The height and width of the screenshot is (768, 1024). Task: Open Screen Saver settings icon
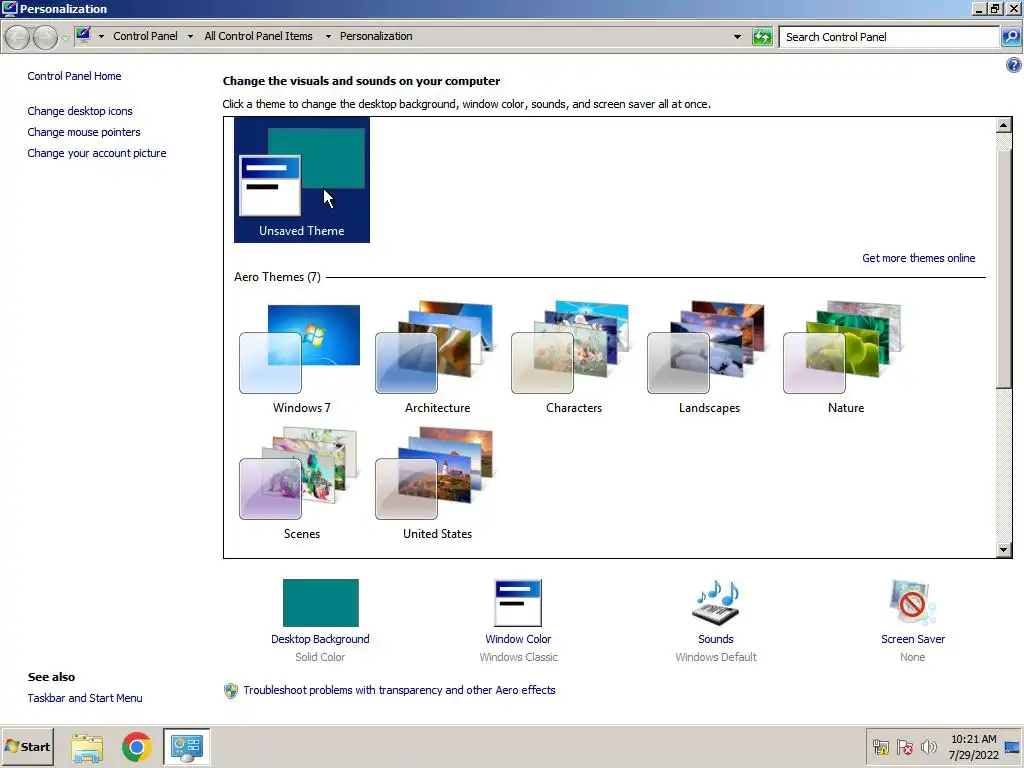tap(912, 603)
